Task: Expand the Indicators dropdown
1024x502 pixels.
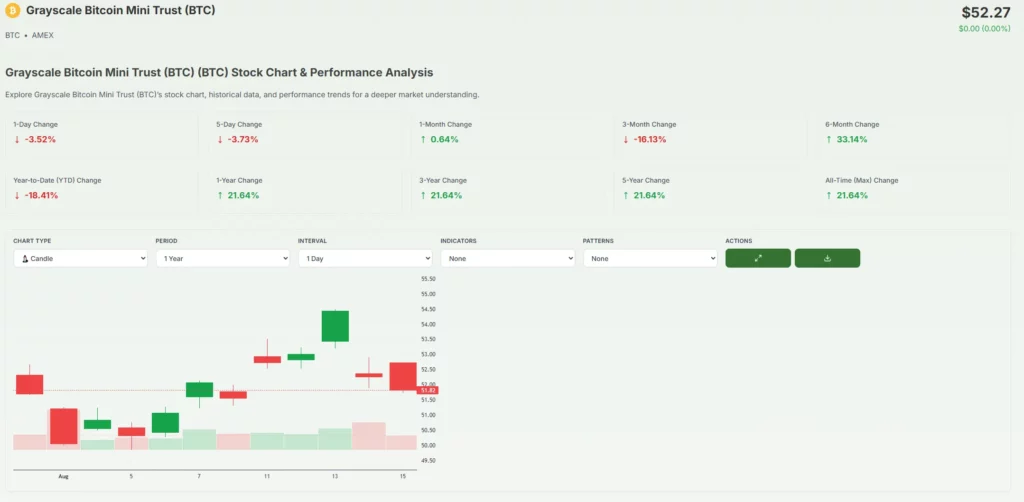Action: tap(507, 258)
